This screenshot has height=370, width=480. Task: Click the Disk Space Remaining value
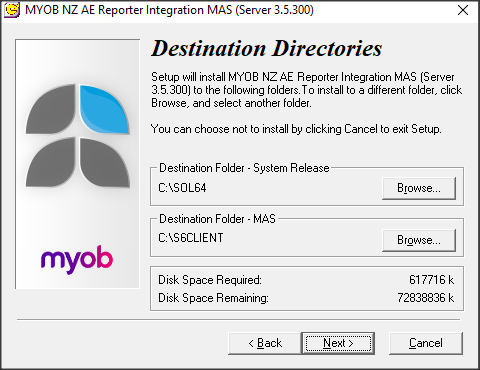tap(425, 298)
